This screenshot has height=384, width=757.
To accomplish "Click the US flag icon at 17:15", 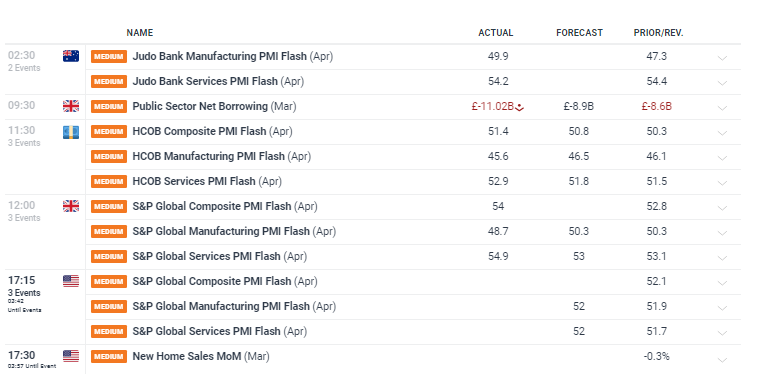I will (x=71, y=281).
